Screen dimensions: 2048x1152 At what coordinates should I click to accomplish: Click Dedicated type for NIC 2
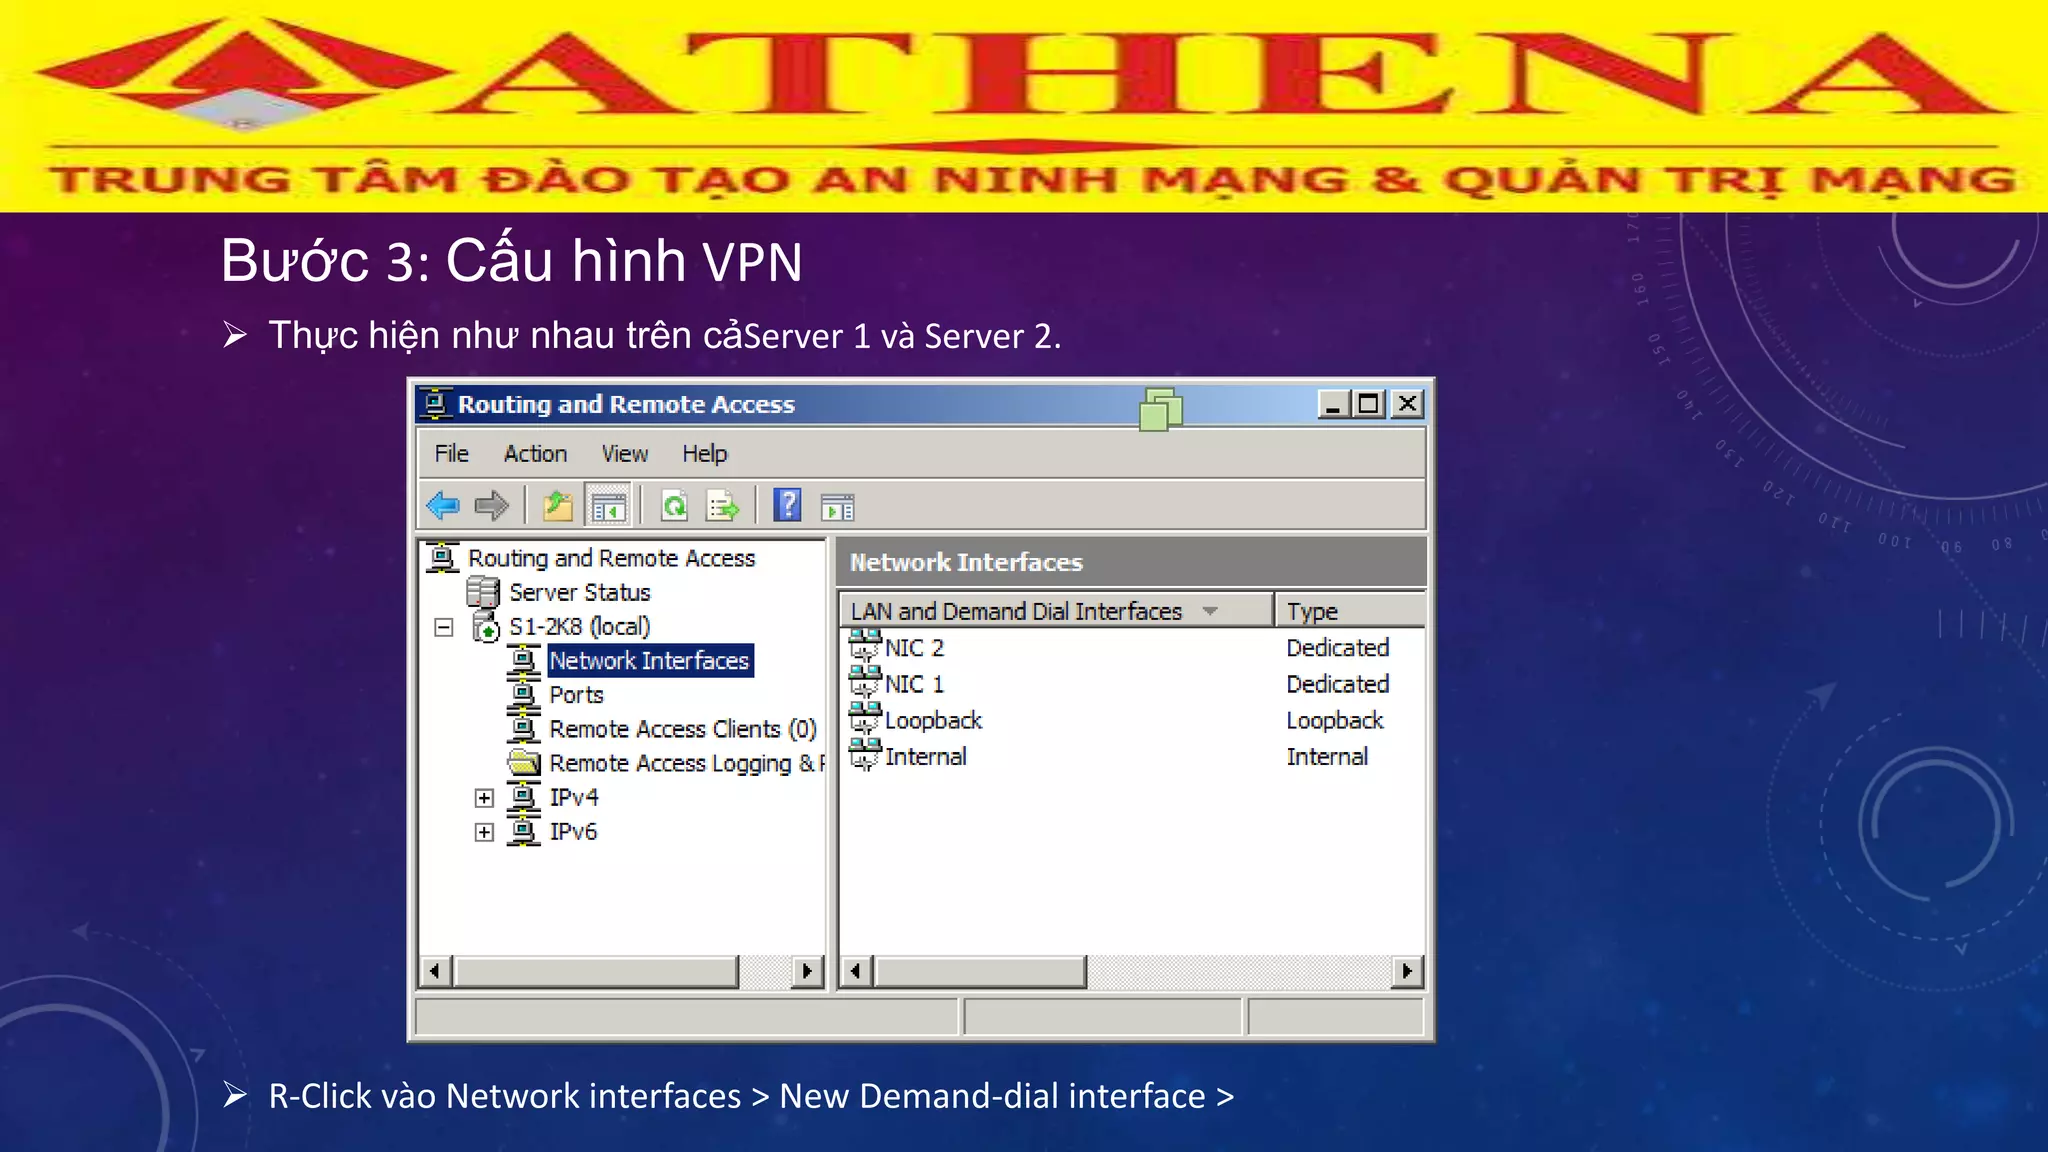(1338, 648)
